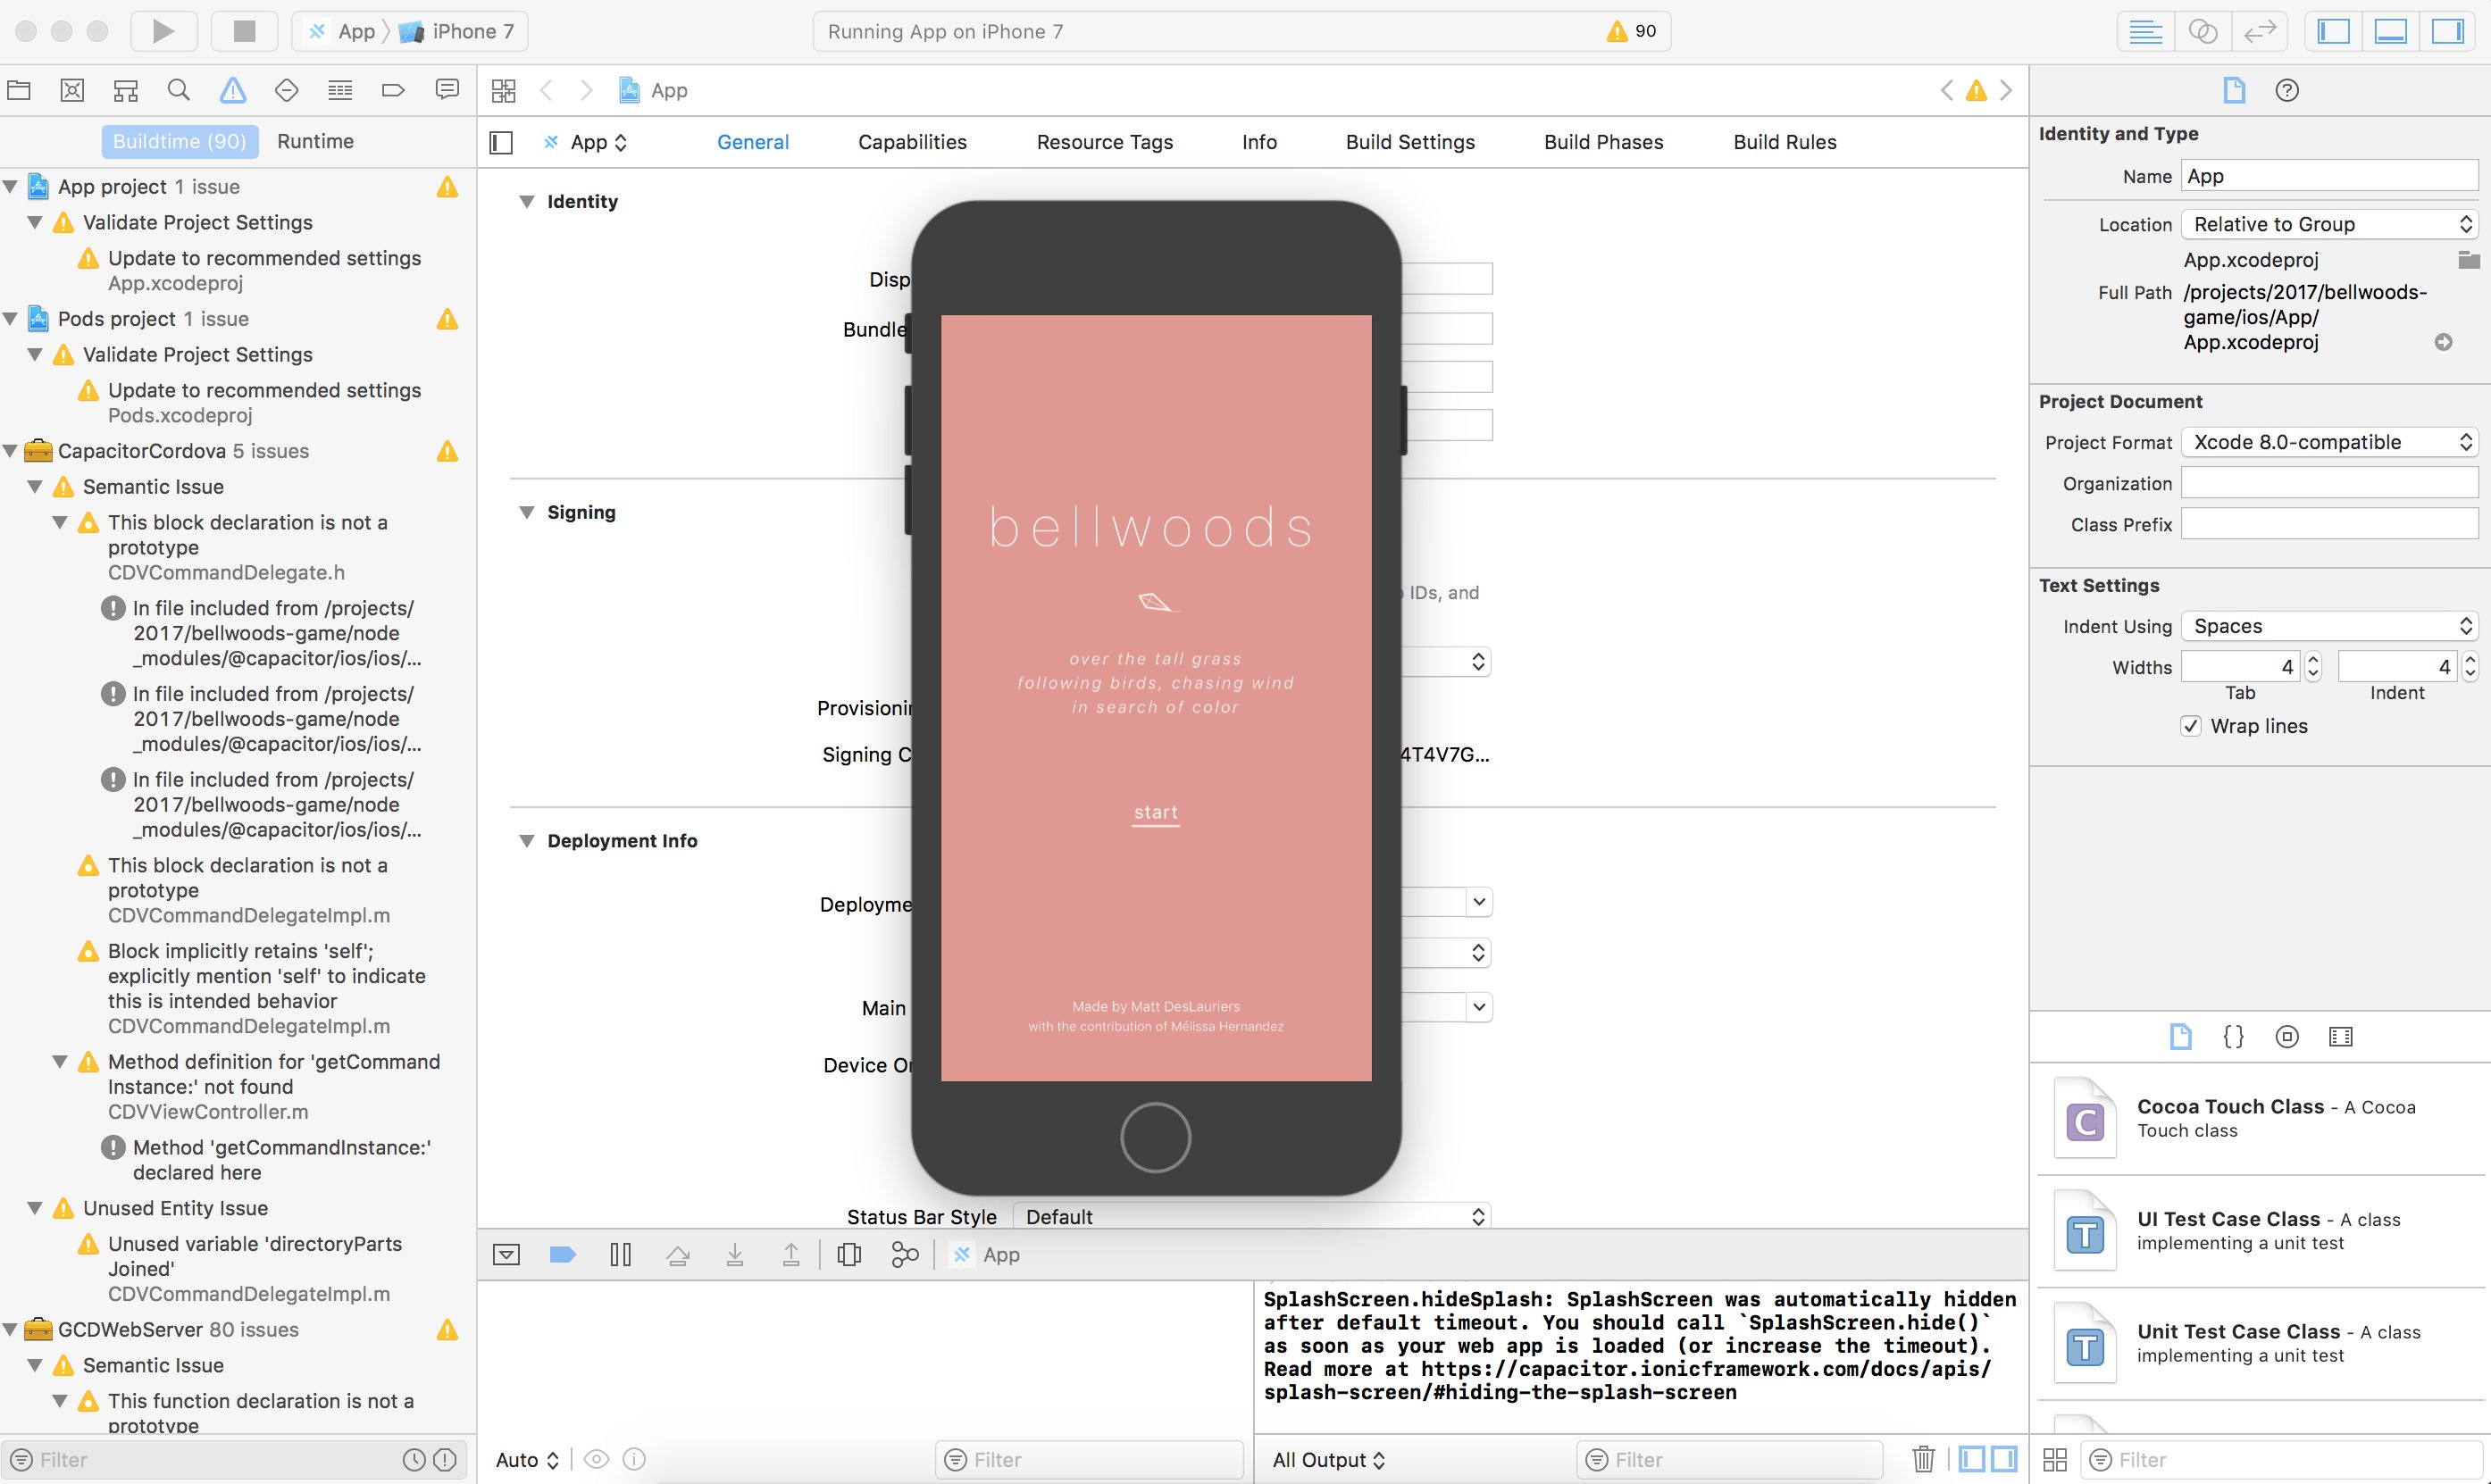Viewport: 2491px width, 1484px height.
Task: Open the debug navigator icon
Action: [340, 90]
